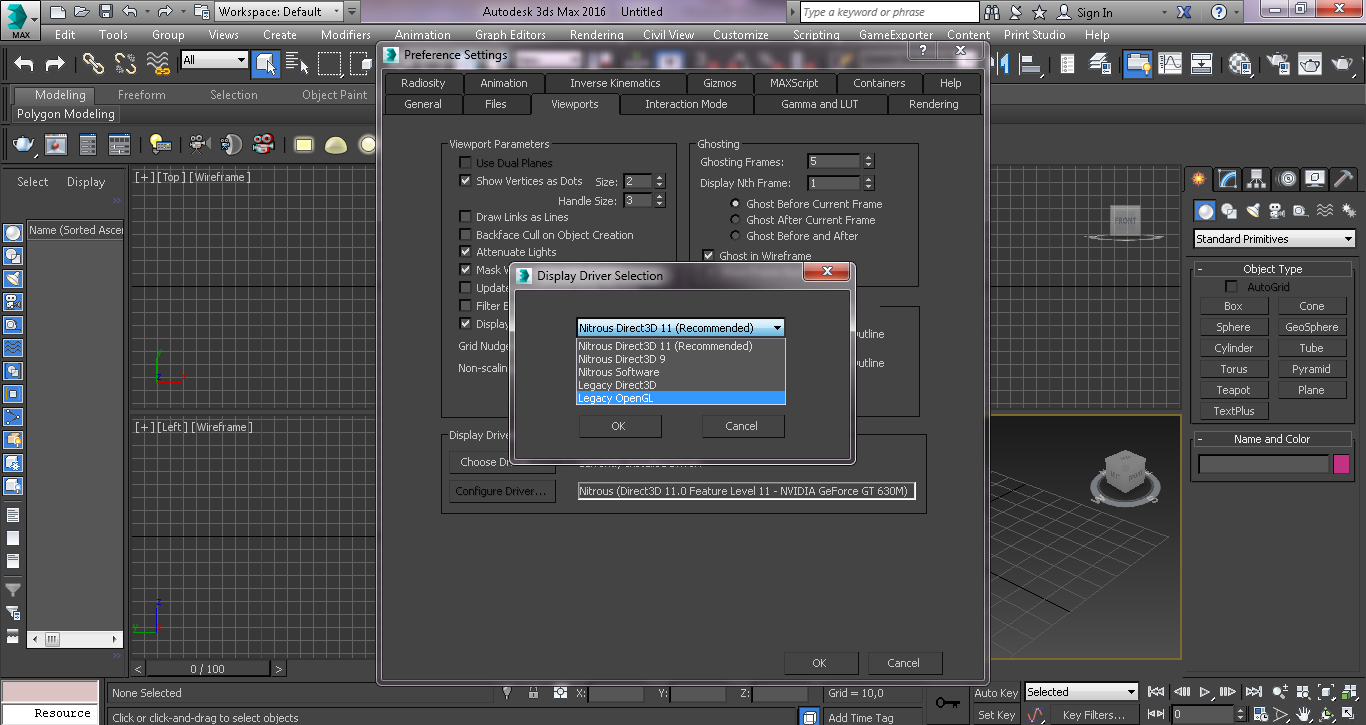Choose Legacy OpenGL driver option

(x=681, y=398)
